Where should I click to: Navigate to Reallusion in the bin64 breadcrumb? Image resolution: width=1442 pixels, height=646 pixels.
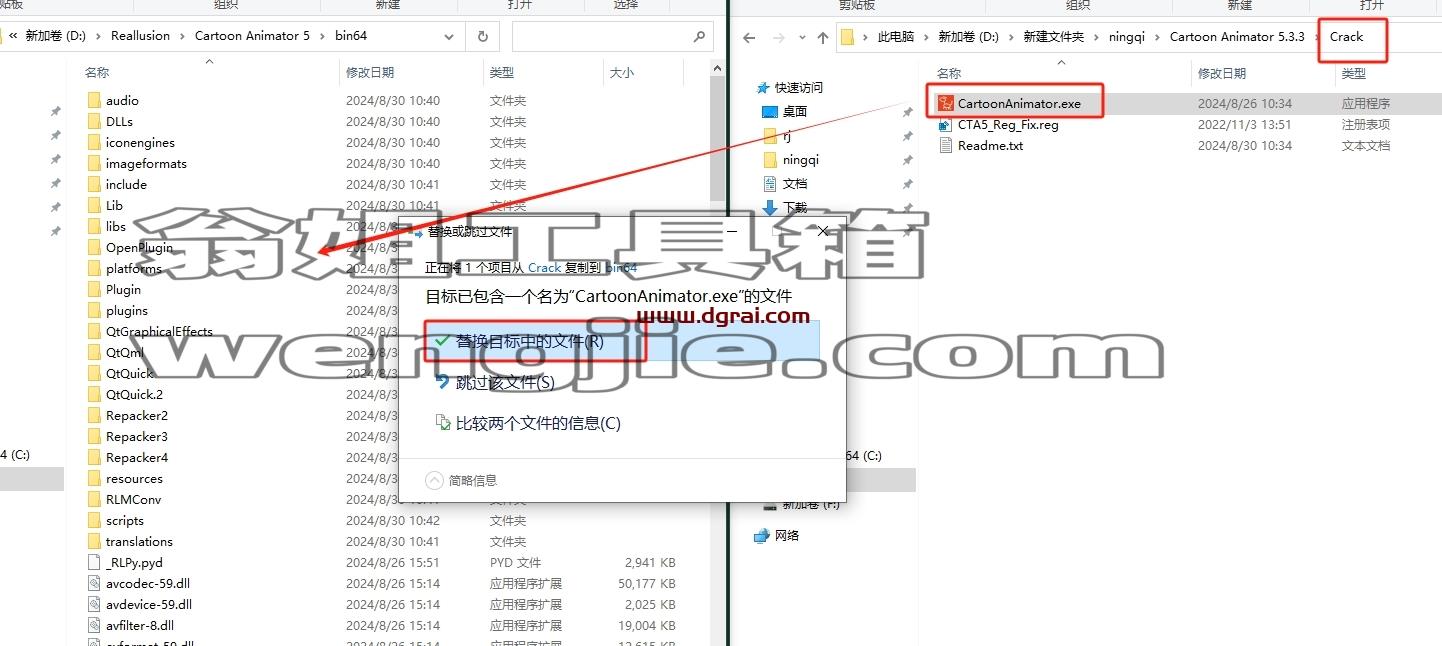(140, 35)
